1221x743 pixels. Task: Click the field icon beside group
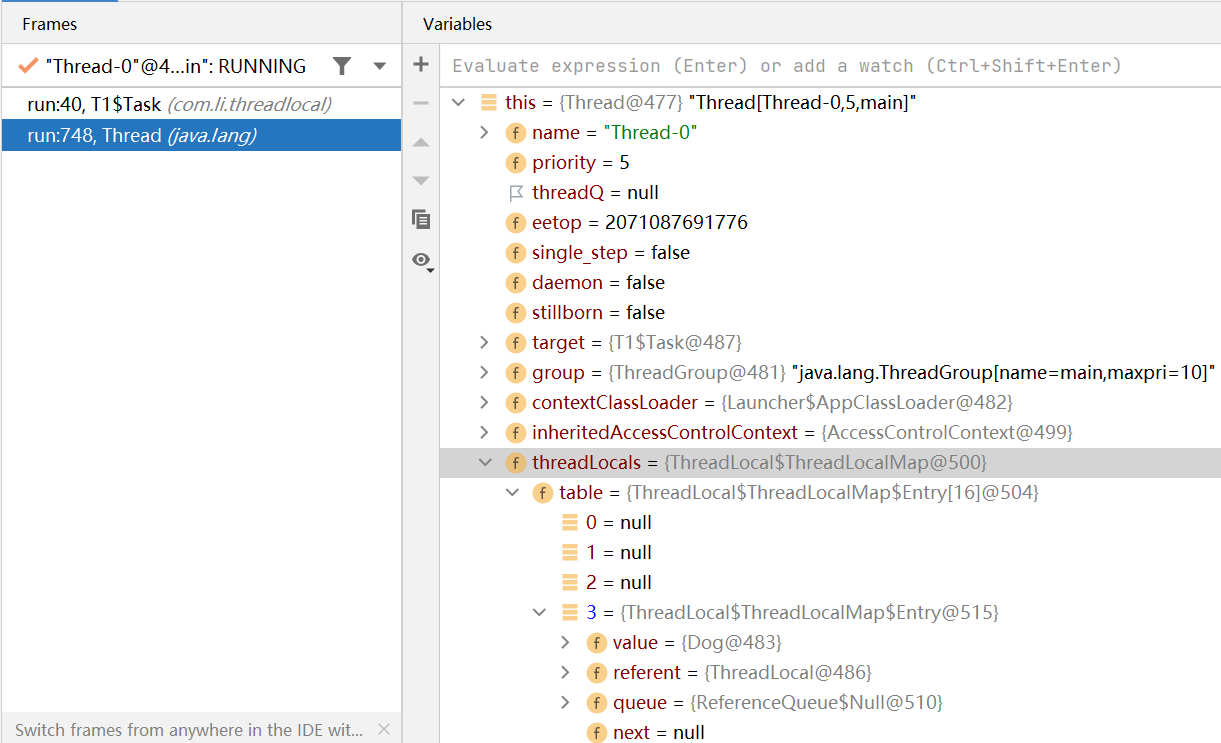coord(516,373)
